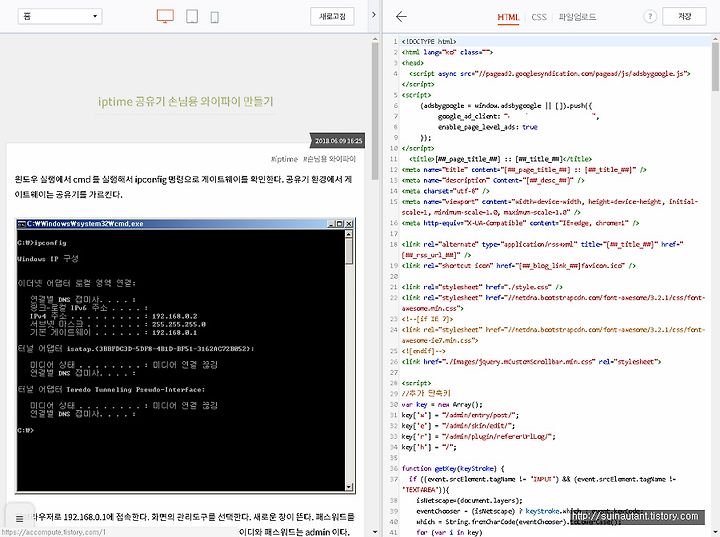Click the google_ad_client line in the code
Screen dimensions: 720x537
518,116
